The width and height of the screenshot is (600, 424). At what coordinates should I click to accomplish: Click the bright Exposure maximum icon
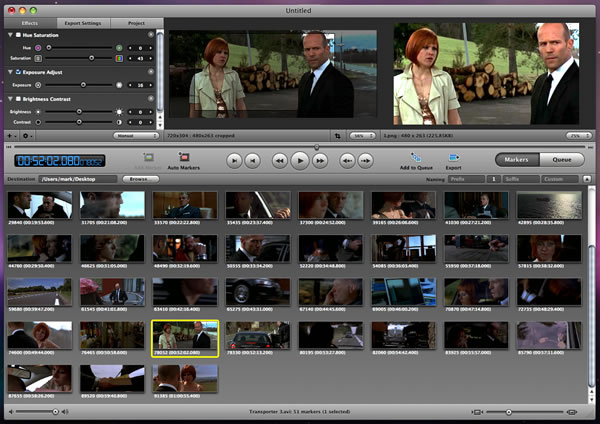click(119, 85)
